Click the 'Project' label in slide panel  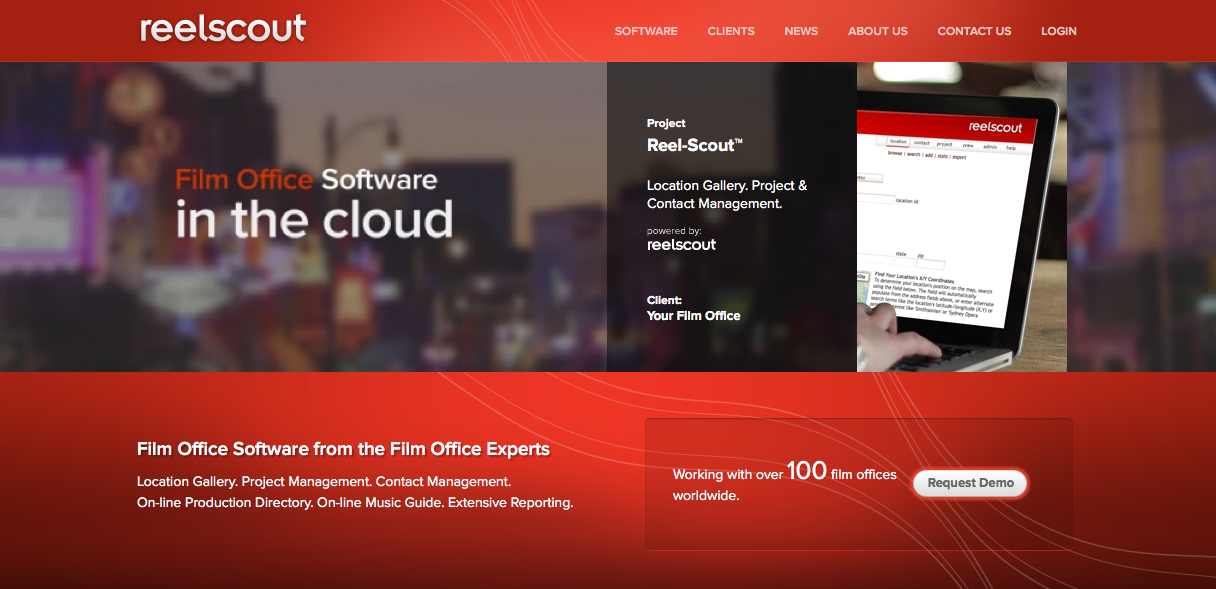click(x=666, y=123)
